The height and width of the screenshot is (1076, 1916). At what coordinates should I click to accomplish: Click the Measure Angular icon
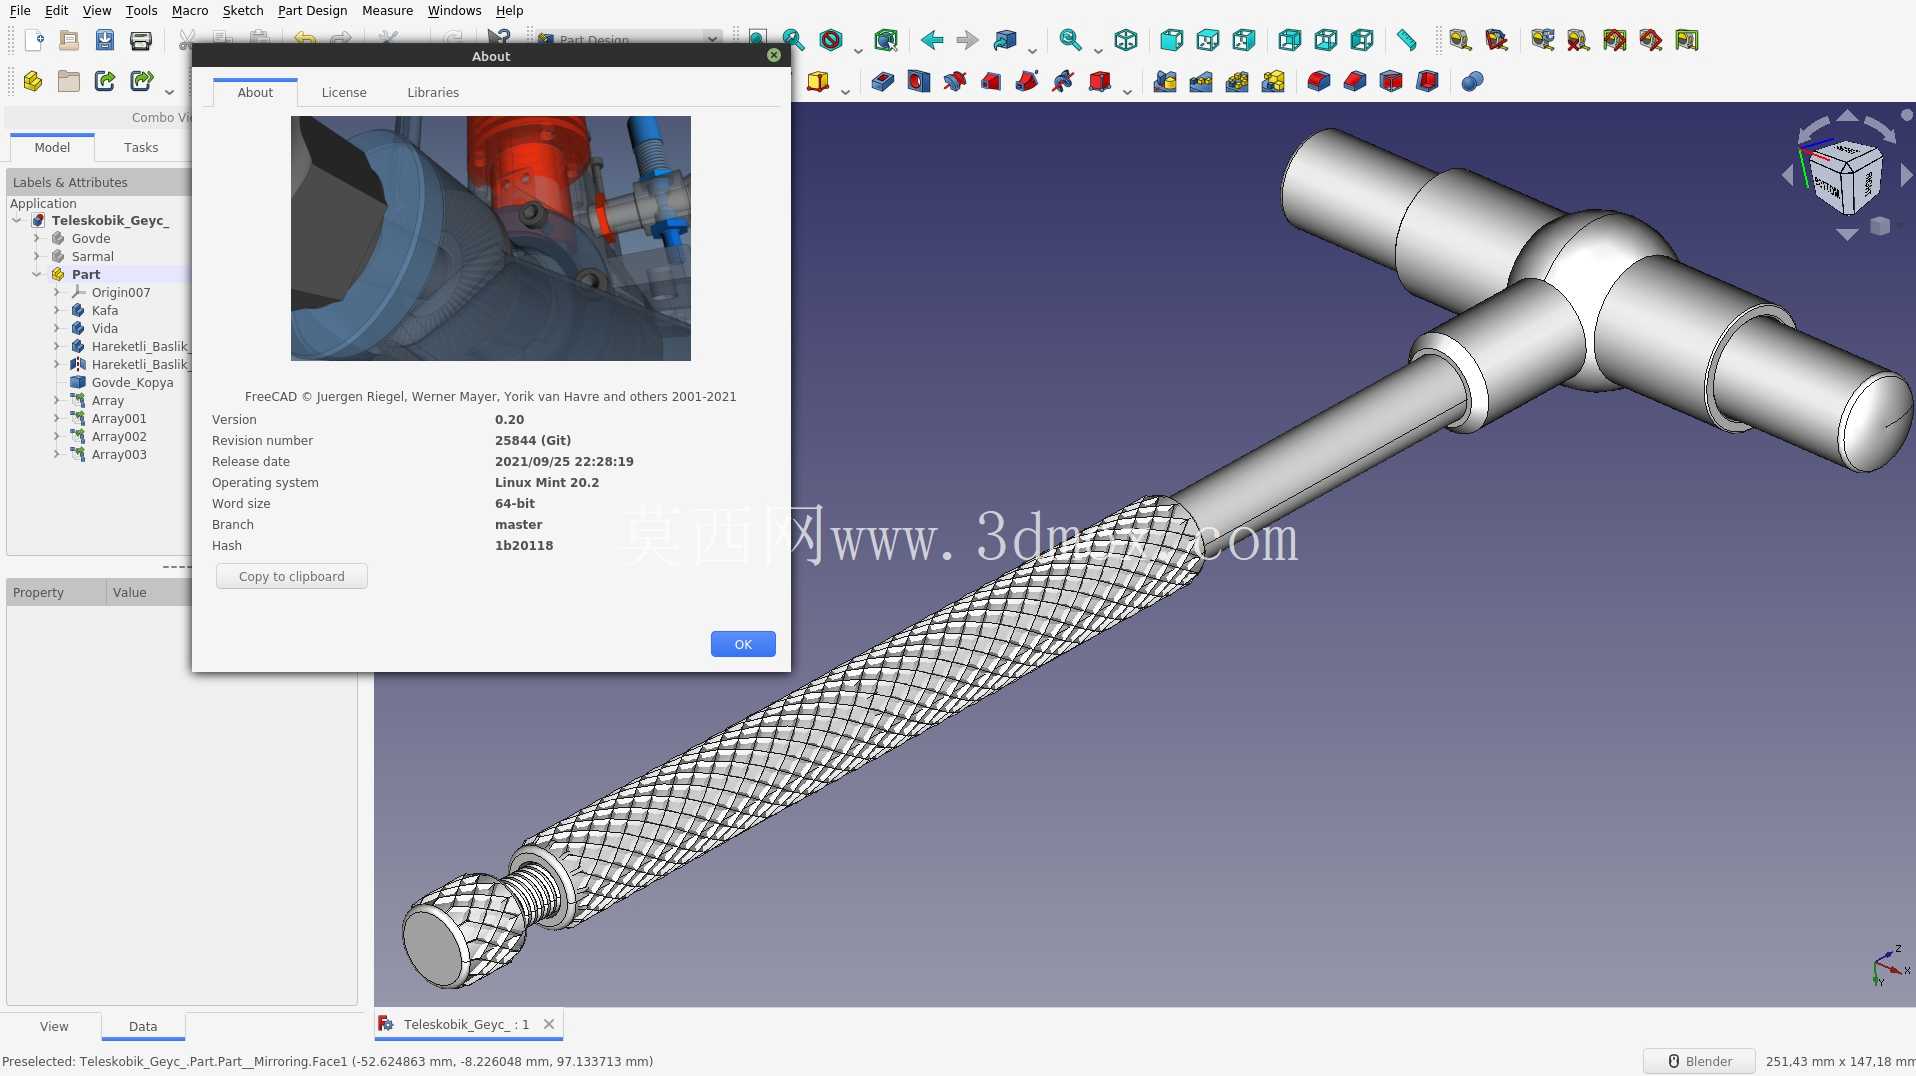(x=1496, y=40)
